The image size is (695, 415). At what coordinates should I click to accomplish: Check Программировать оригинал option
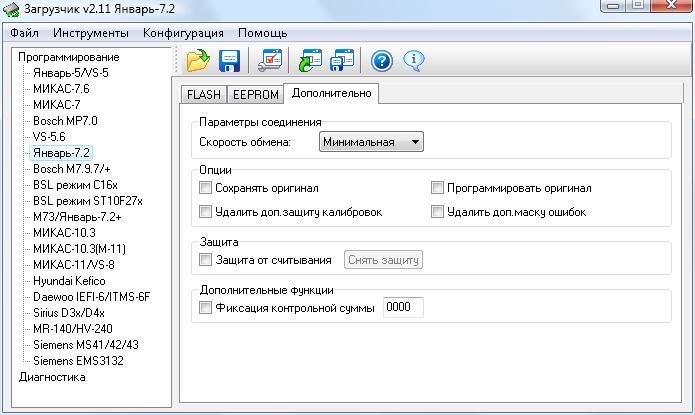437,188
